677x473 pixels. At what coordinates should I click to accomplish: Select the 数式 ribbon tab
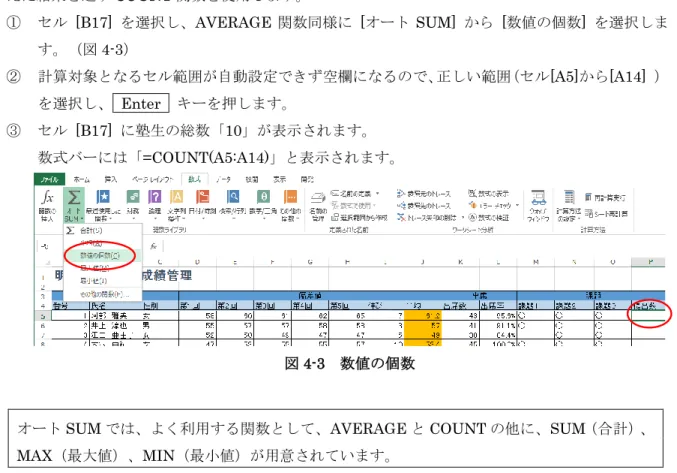[x=195, y=179]
